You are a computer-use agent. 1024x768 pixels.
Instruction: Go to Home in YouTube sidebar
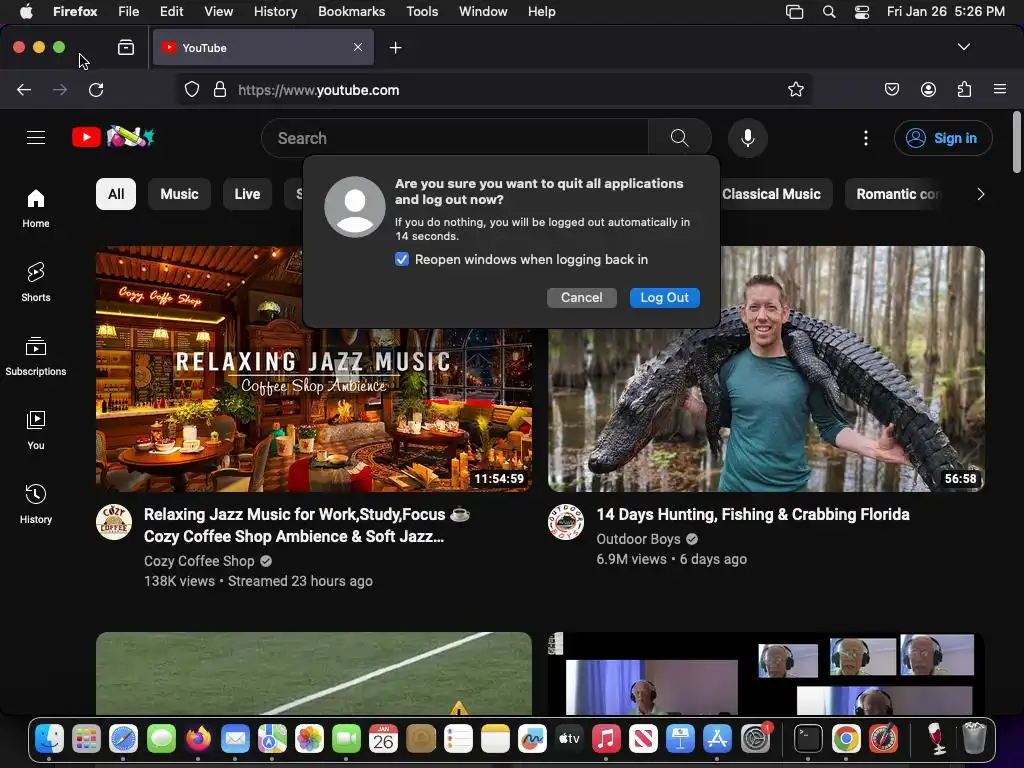pyautogui.click(x=36, y=209)
